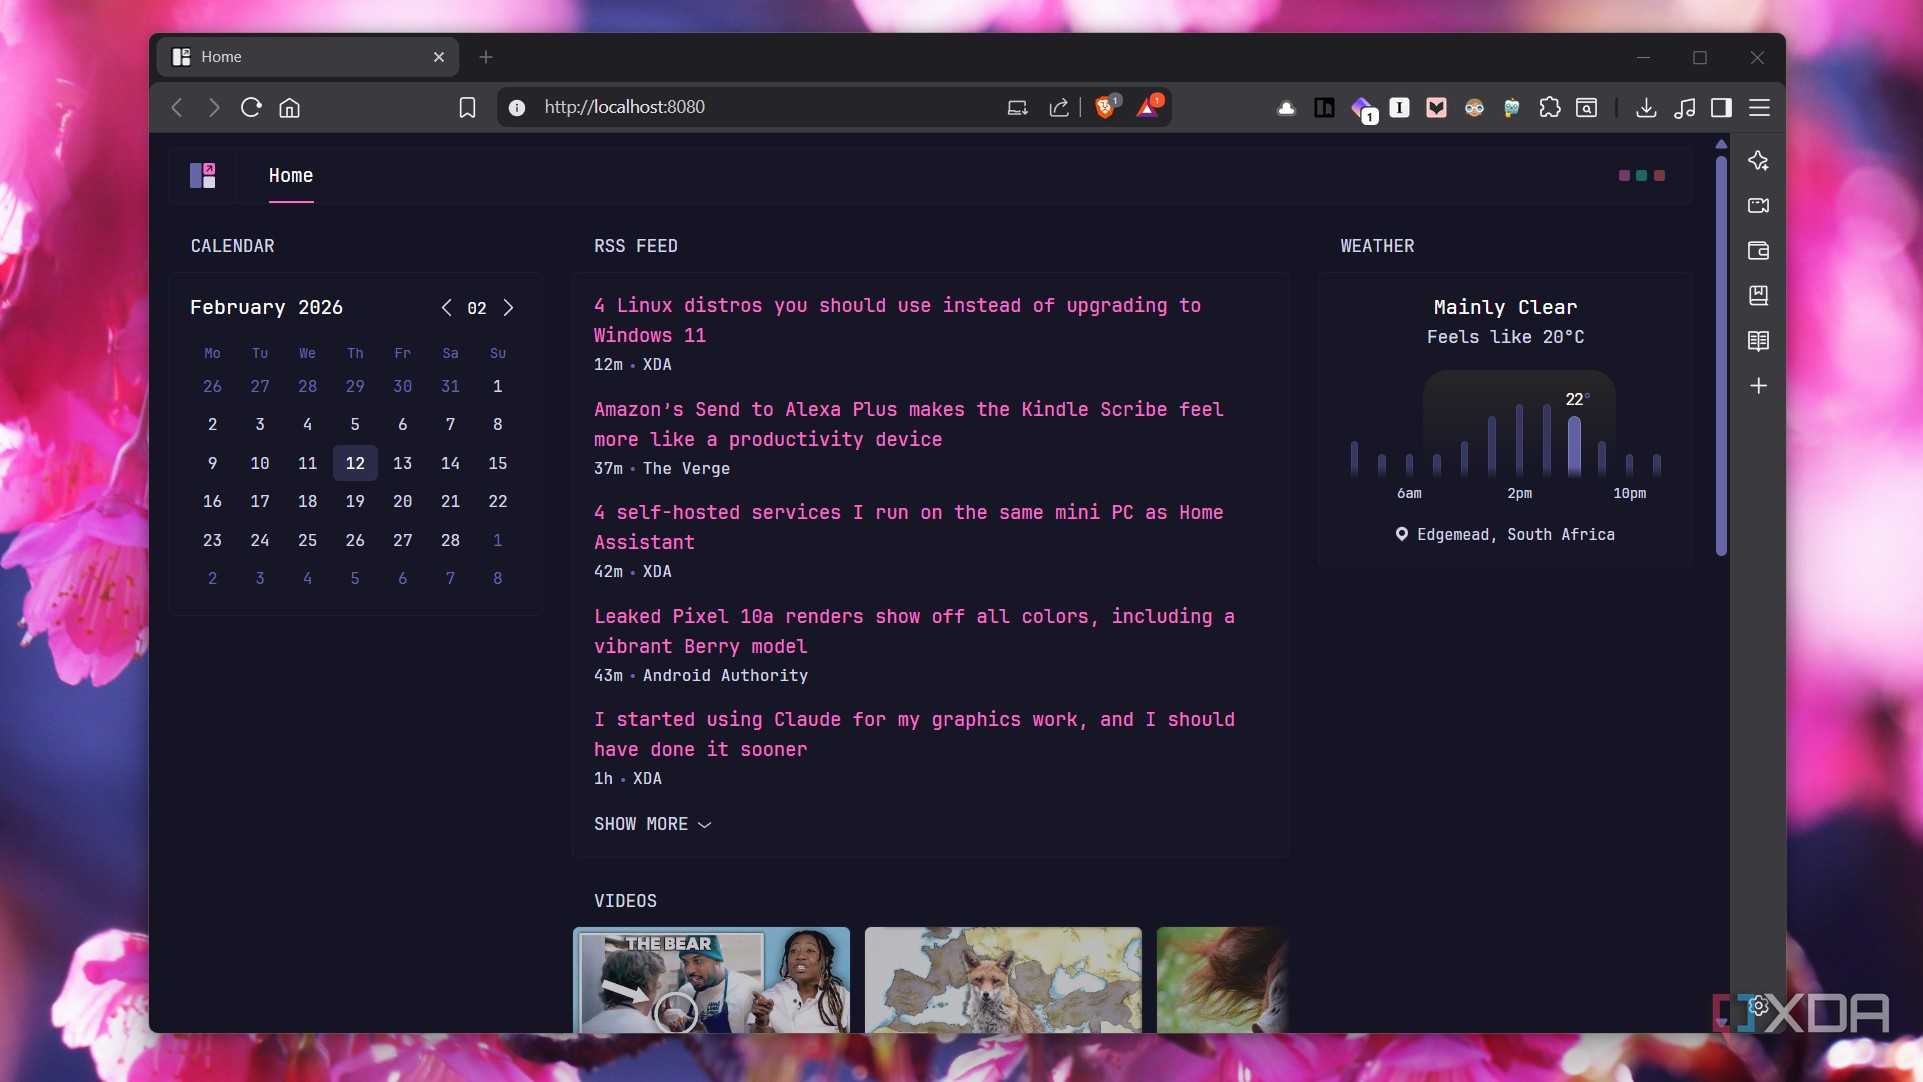Screen dimensions: 1923x1082
Task: Open the downloads icon
Action: (x=1646, y=107)
